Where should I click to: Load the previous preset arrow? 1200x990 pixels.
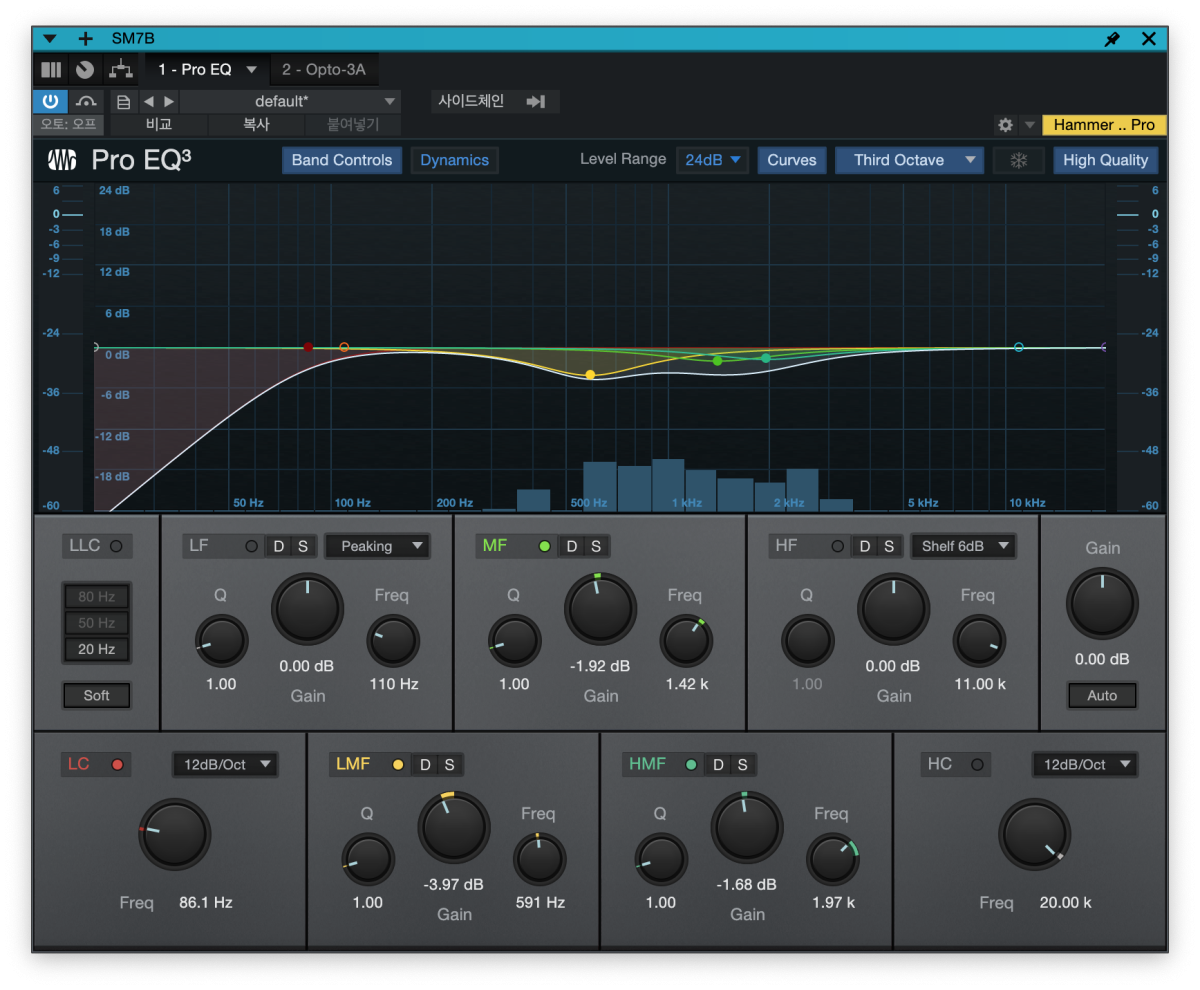pos(148,101)
